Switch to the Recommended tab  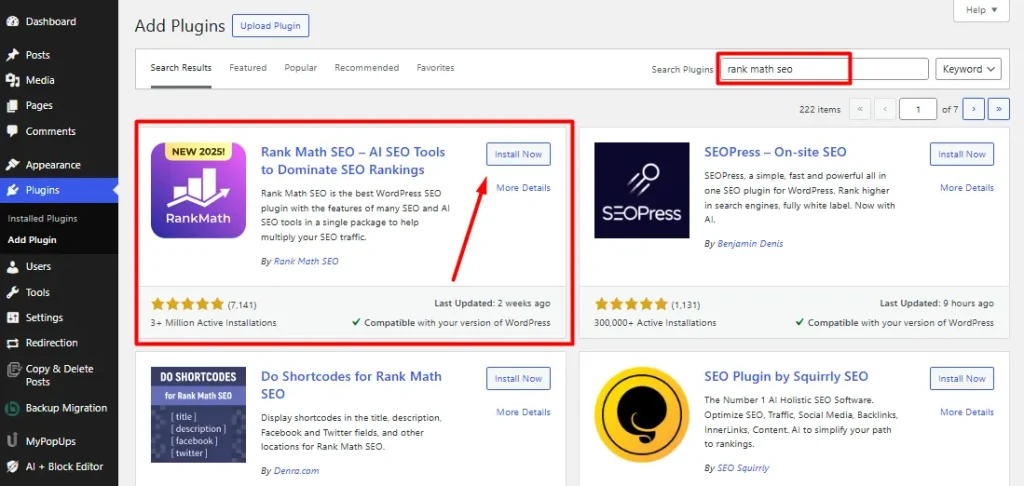[x=366, y=68]
